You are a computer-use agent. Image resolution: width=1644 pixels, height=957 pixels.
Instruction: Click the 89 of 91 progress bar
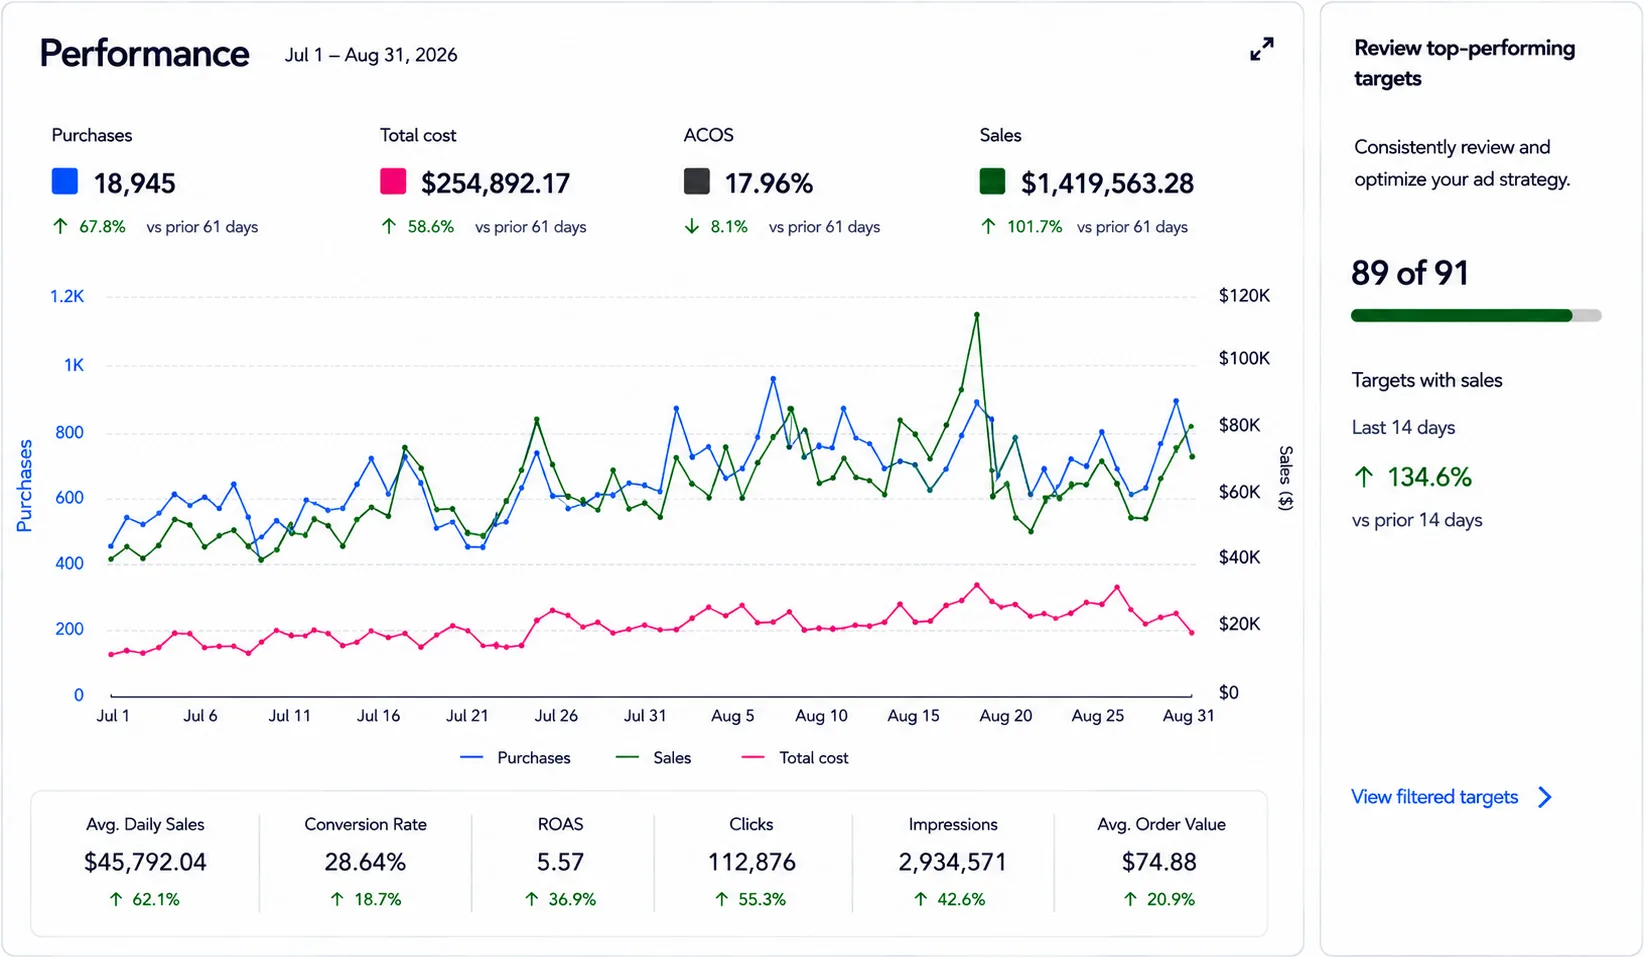pos(1476,316)
